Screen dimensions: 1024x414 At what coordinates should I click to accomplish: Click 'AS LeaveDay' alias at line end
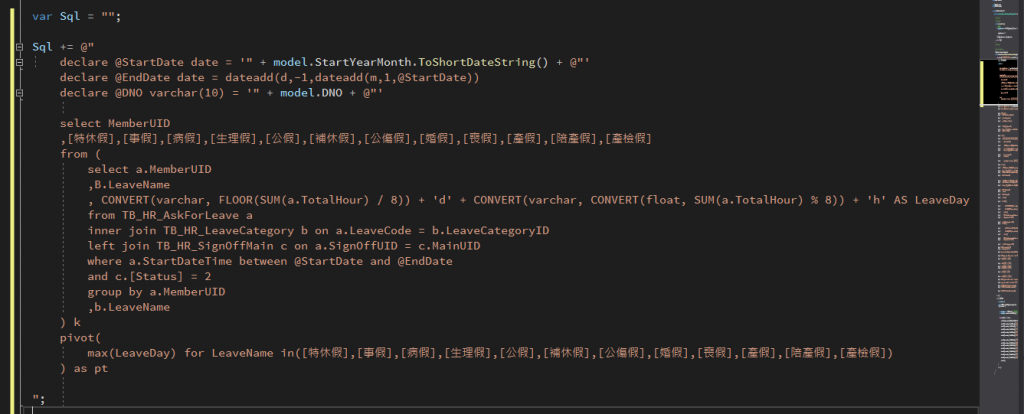(935, 200)
